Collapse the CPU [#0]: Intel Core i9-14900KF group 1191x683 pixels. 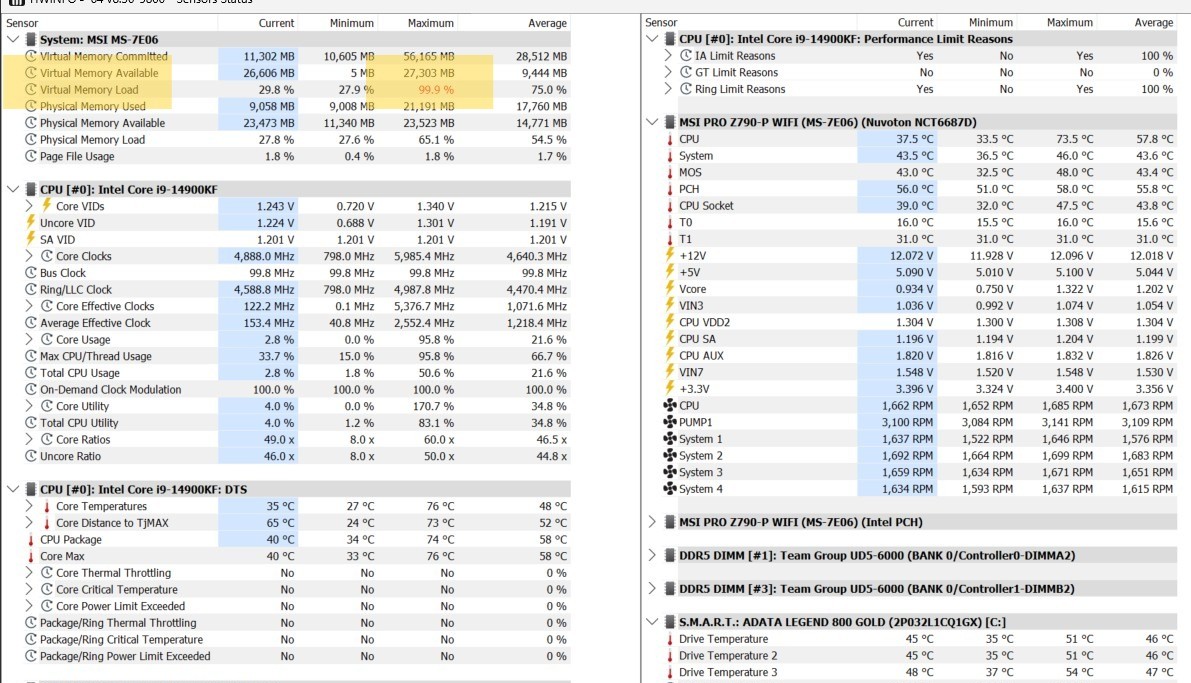click(13, 189)
